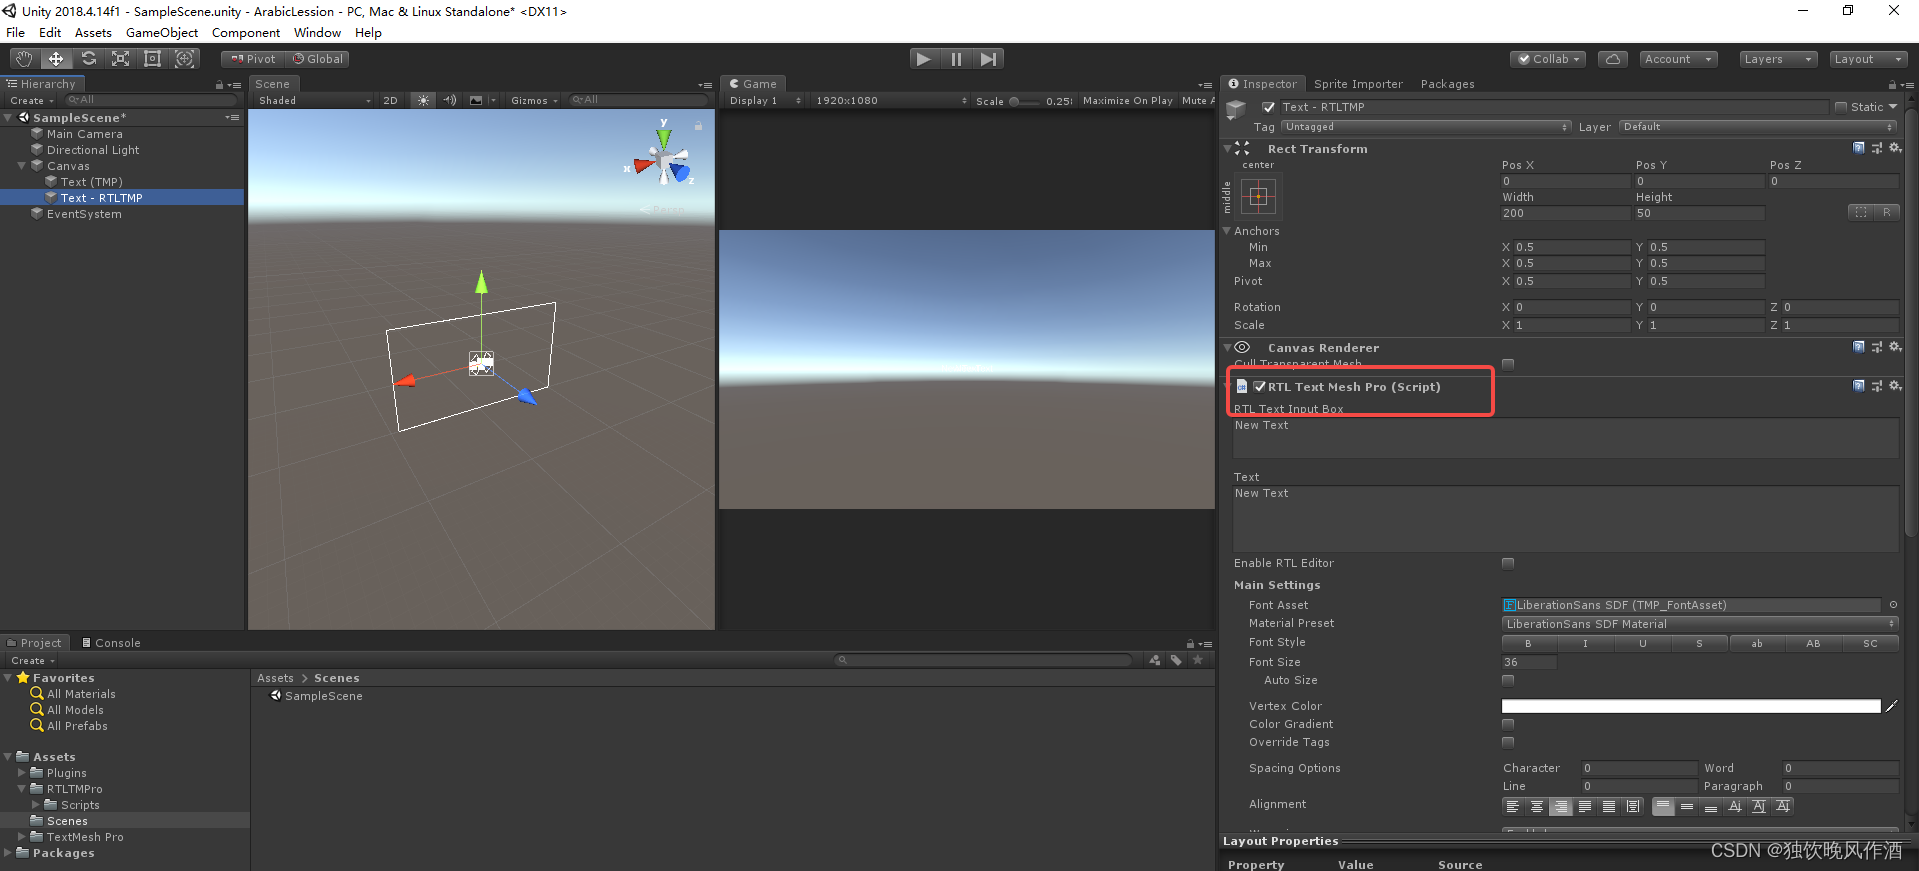
Task: Toggle Bold font style button
Action: (x=1528, y=644)
